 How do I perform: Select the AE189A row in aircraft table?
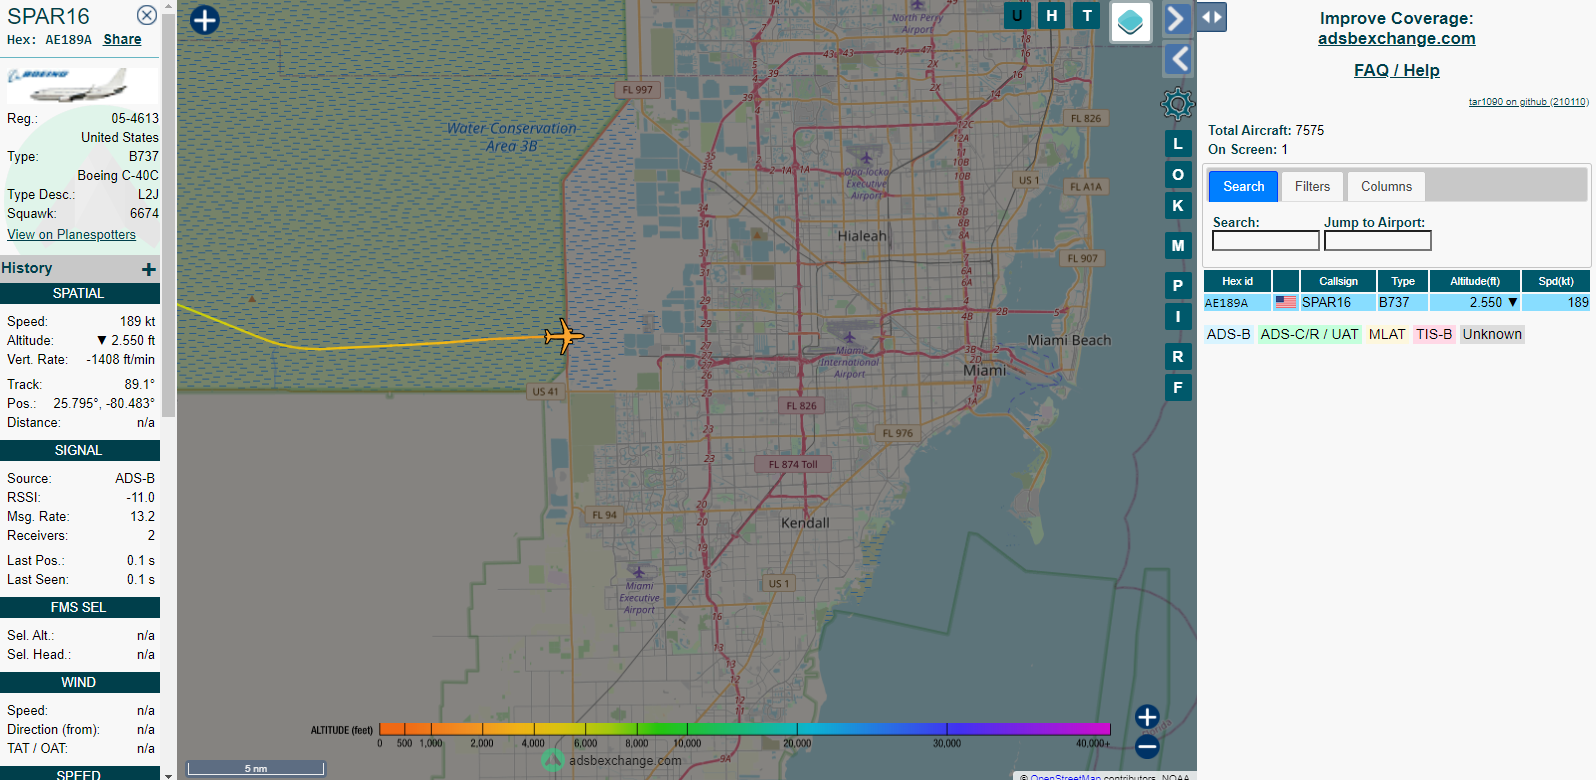(1396, 302)
